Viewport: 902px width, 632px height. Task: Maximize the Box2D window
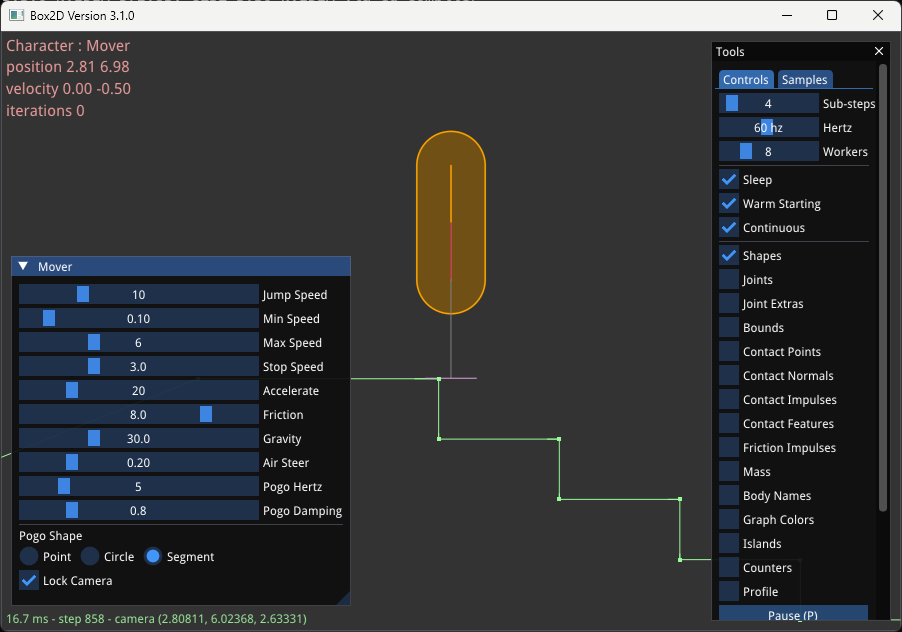[x=832, y=16]
